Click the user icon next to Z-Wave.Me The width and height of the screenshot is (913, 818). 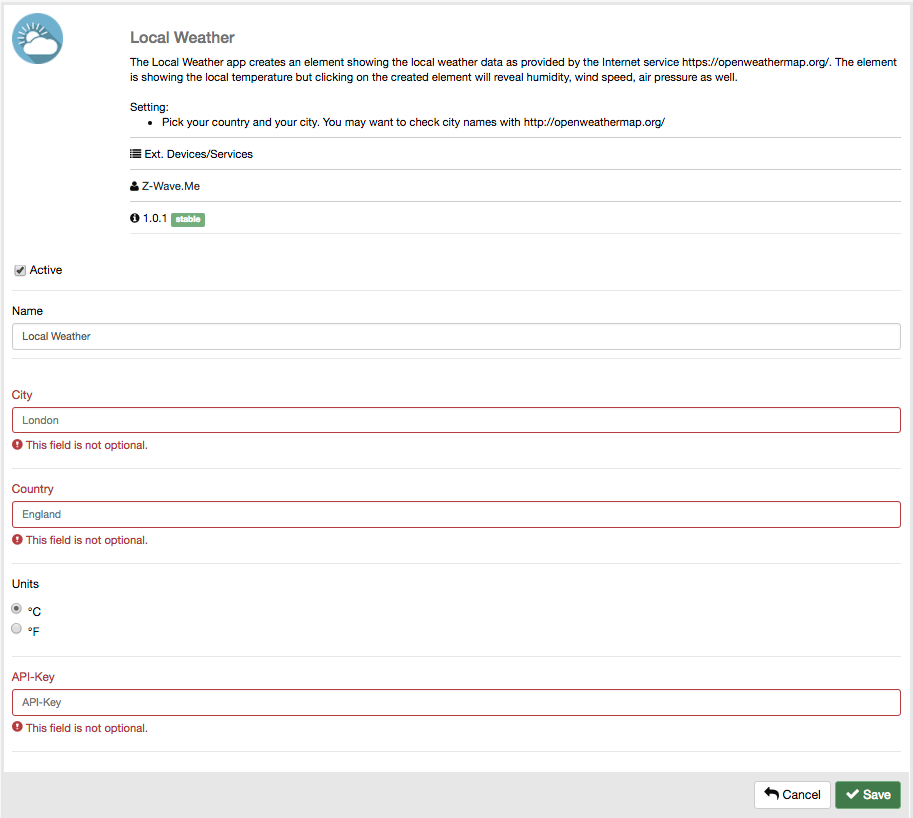[x=135, y=186]
